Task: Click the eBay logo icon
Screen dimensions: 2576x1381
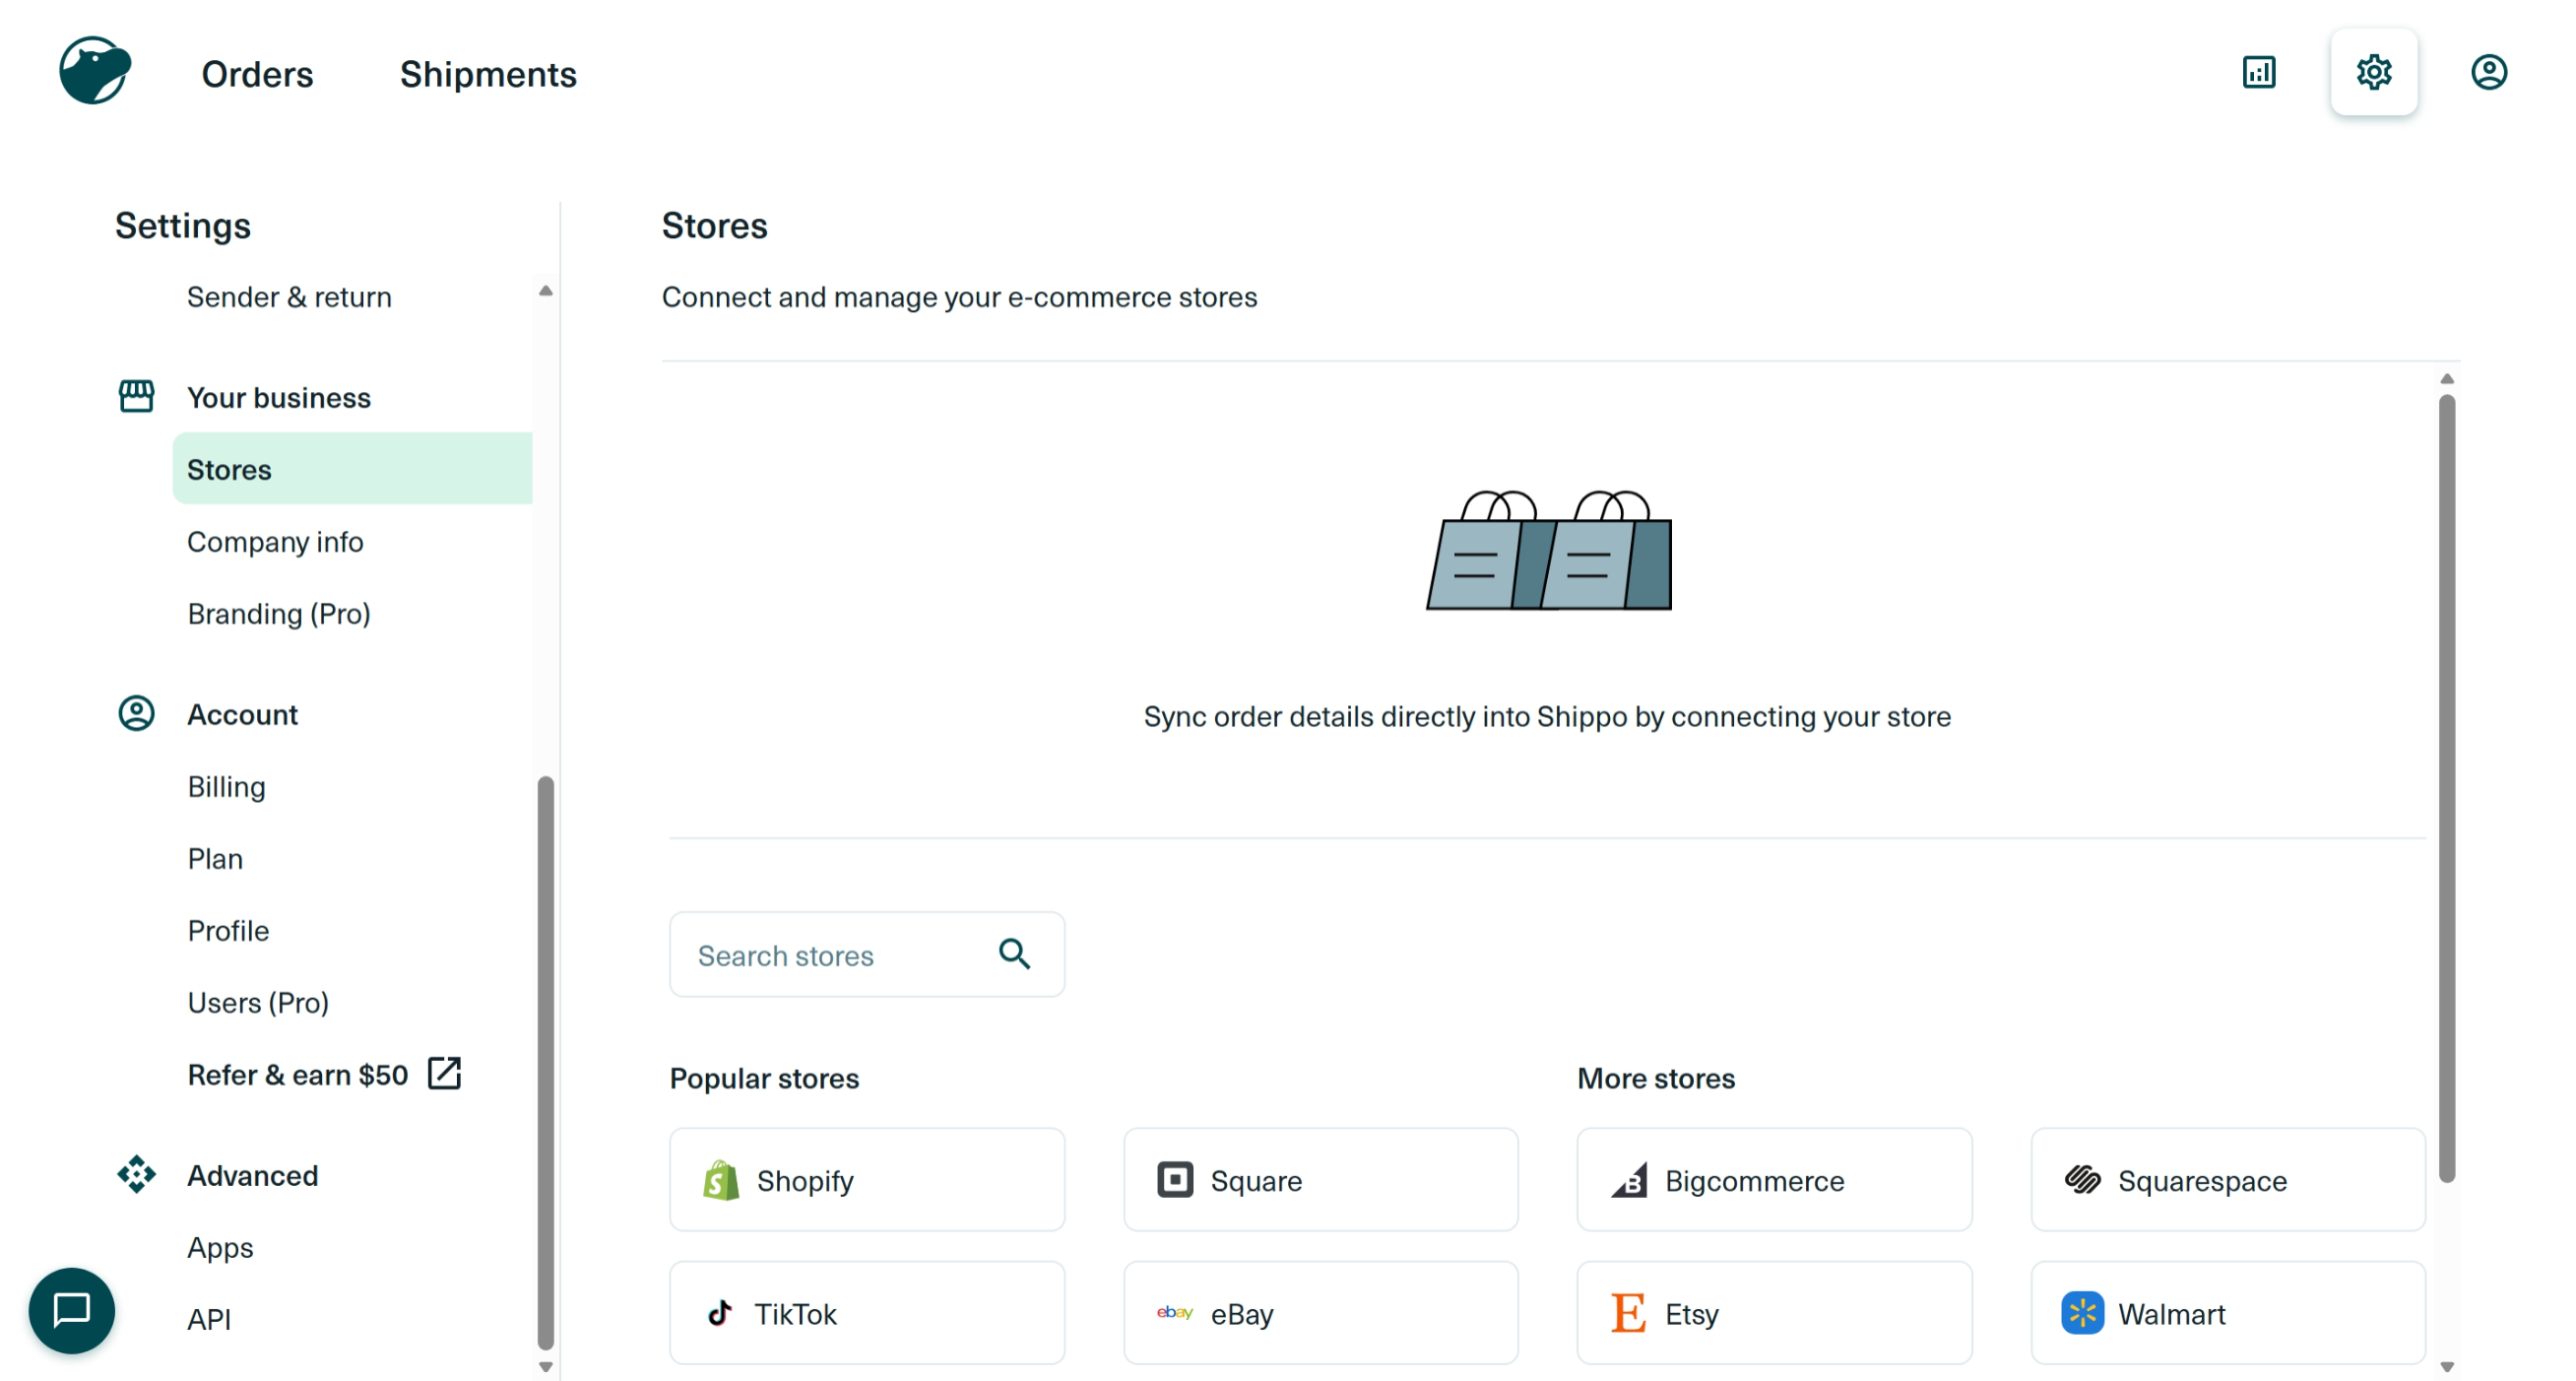Action: pyautogui.click(x=1175, y=1312)
